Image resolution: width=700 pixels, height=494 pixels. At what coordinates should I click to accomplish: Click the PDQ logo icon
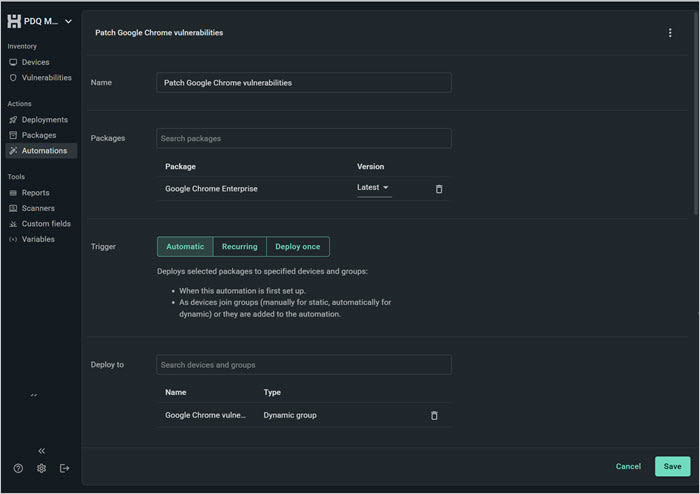pyautogui.click(x=14, y=21)
